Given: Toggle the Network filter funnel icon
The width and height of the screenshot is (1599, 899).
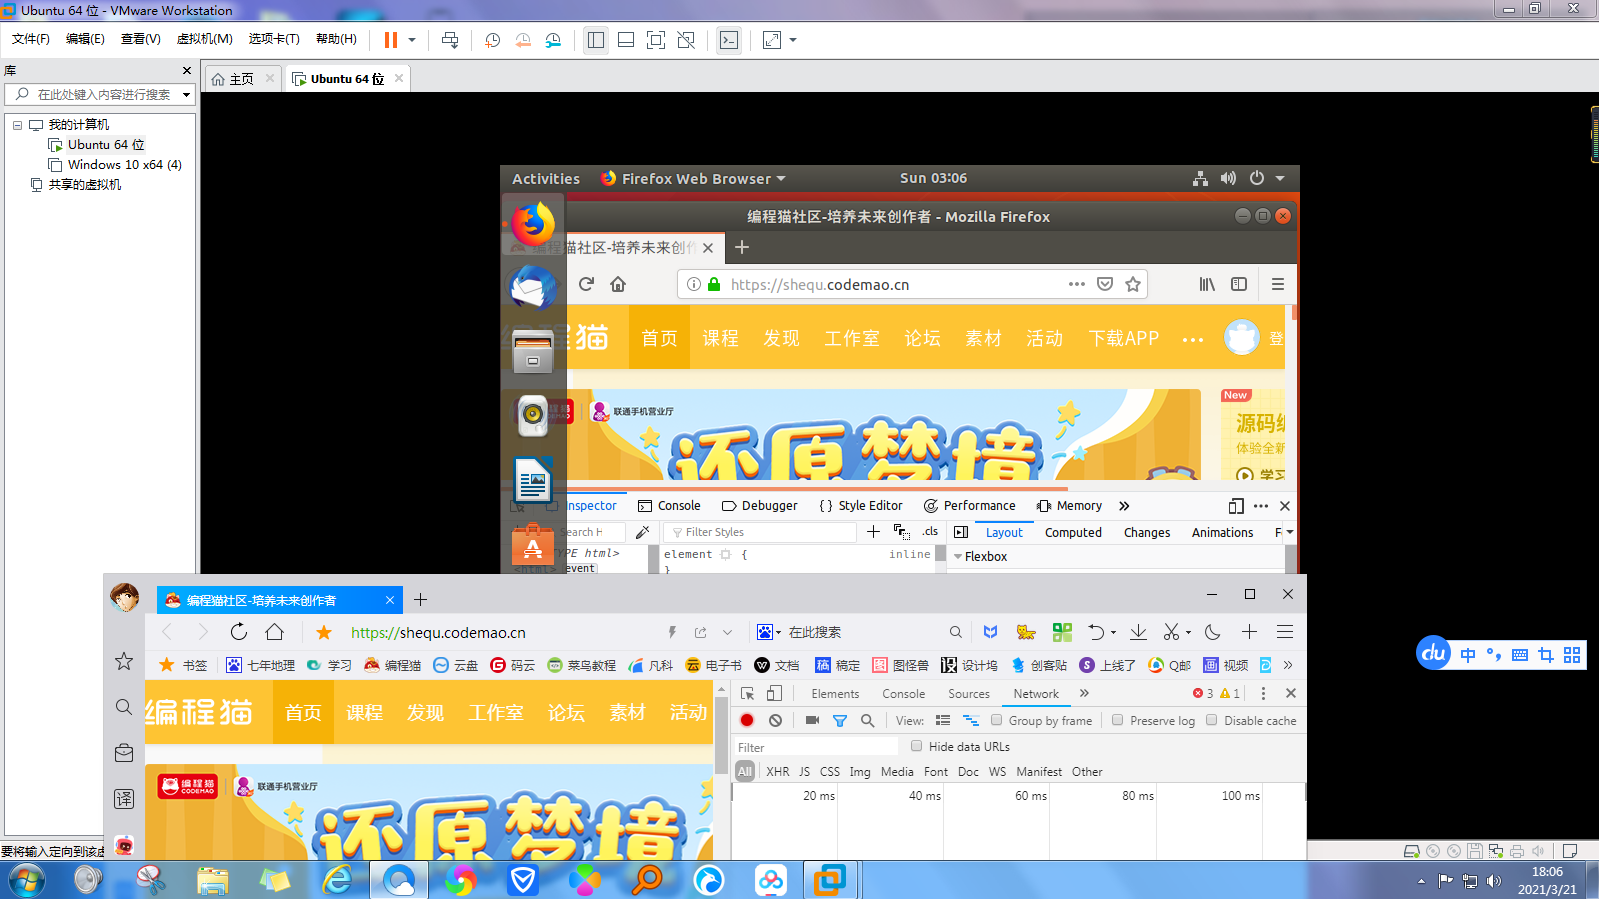Looking at the screenshot, I should coord(840,720).
